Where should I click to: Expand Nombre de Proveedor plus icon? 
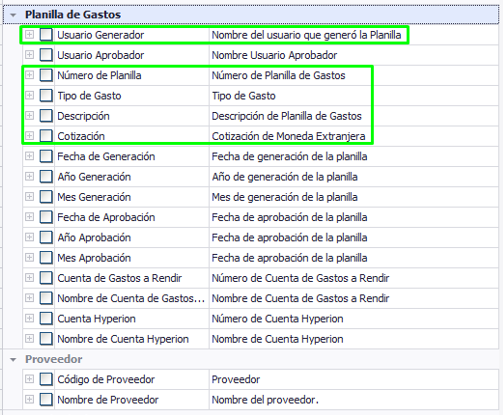coord(29,399)
